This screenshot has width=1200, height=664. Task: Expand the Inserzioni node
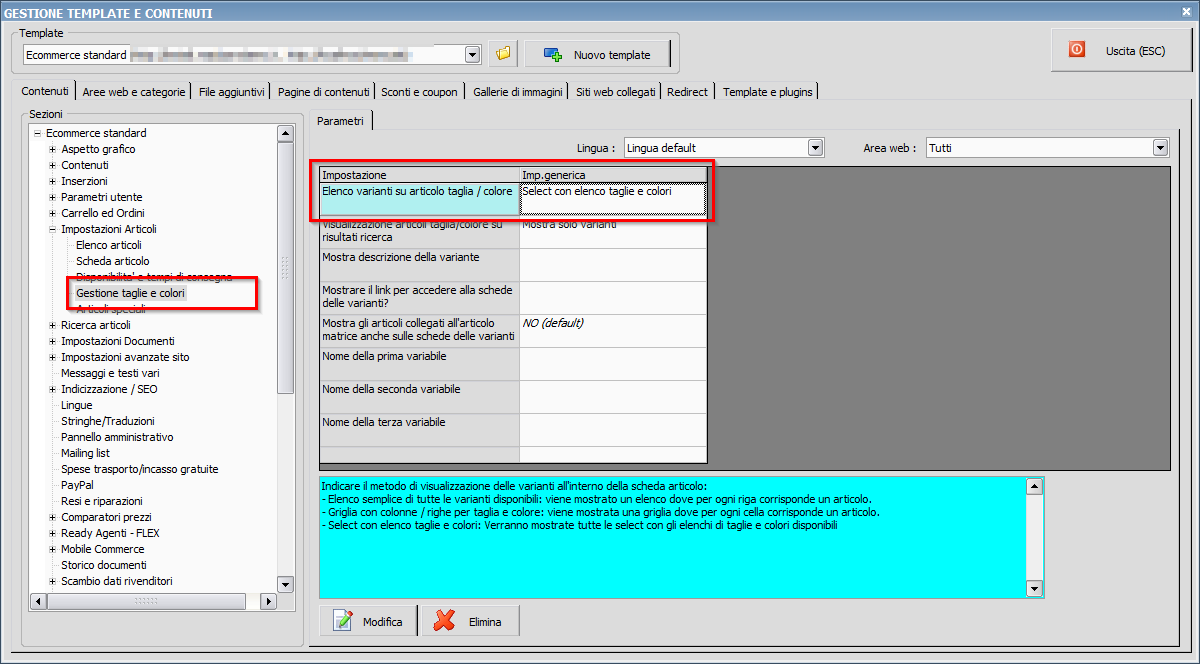(52, 181)
